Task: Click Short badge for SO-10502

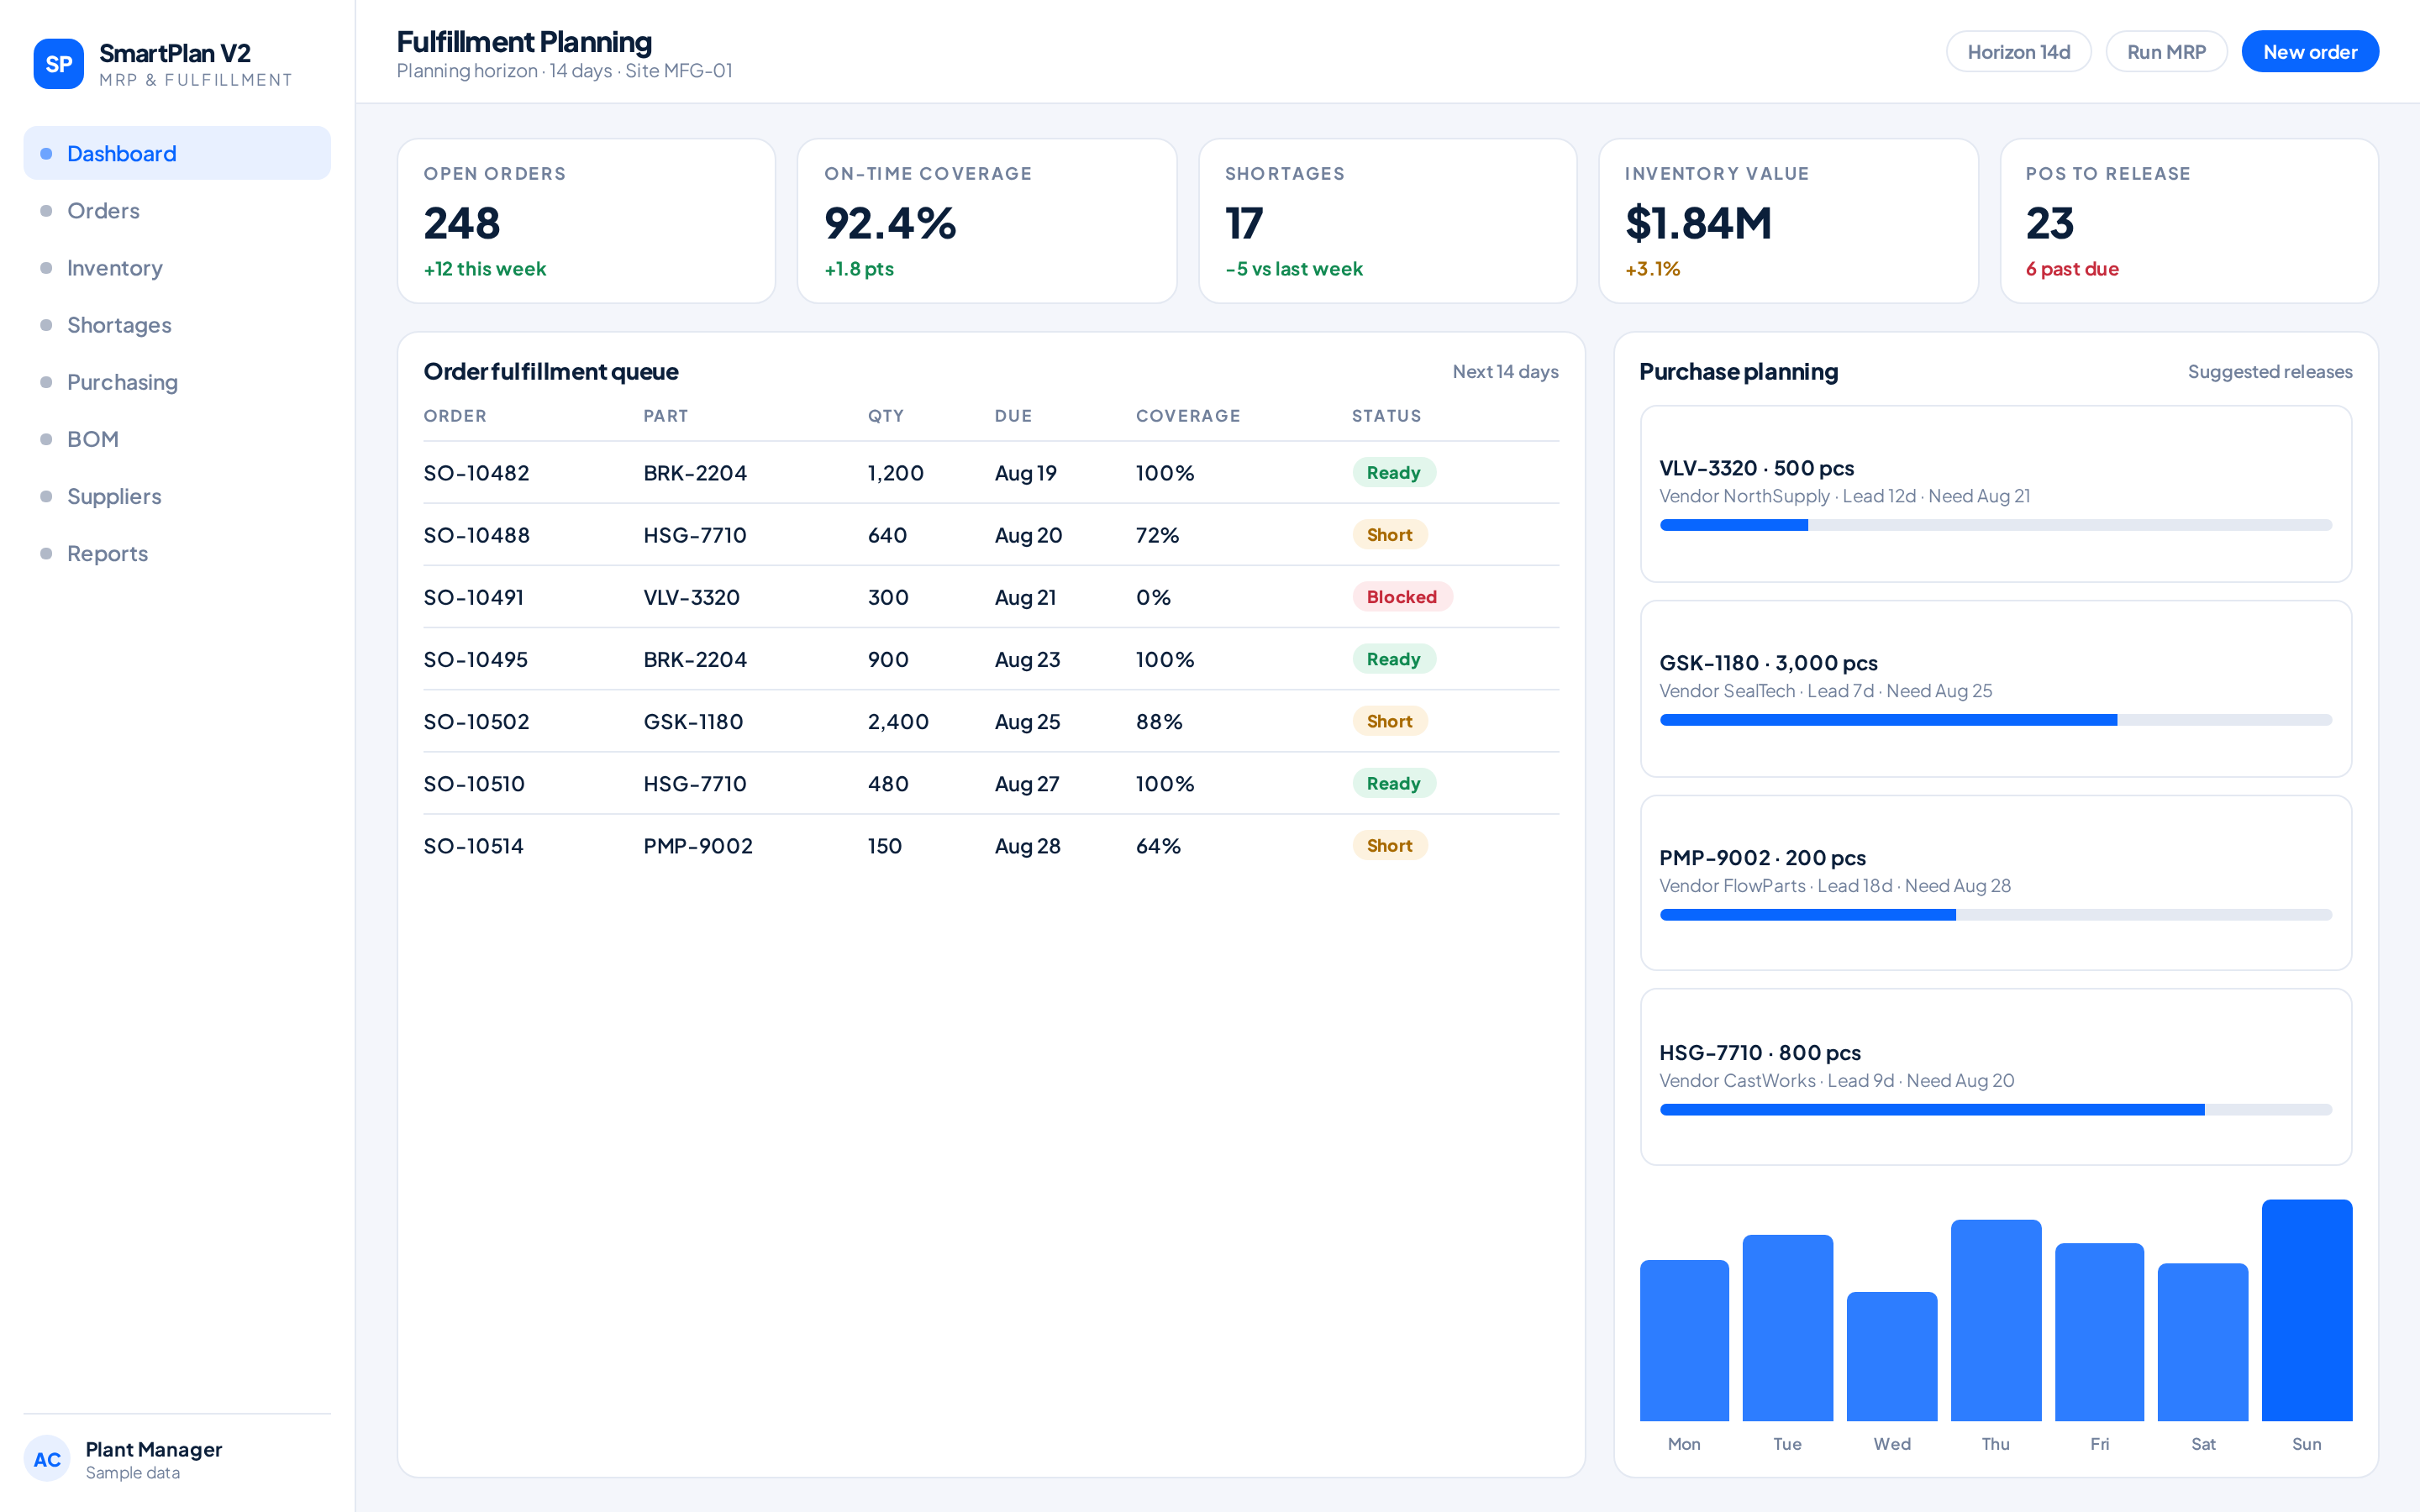Action: (1390, 720)
